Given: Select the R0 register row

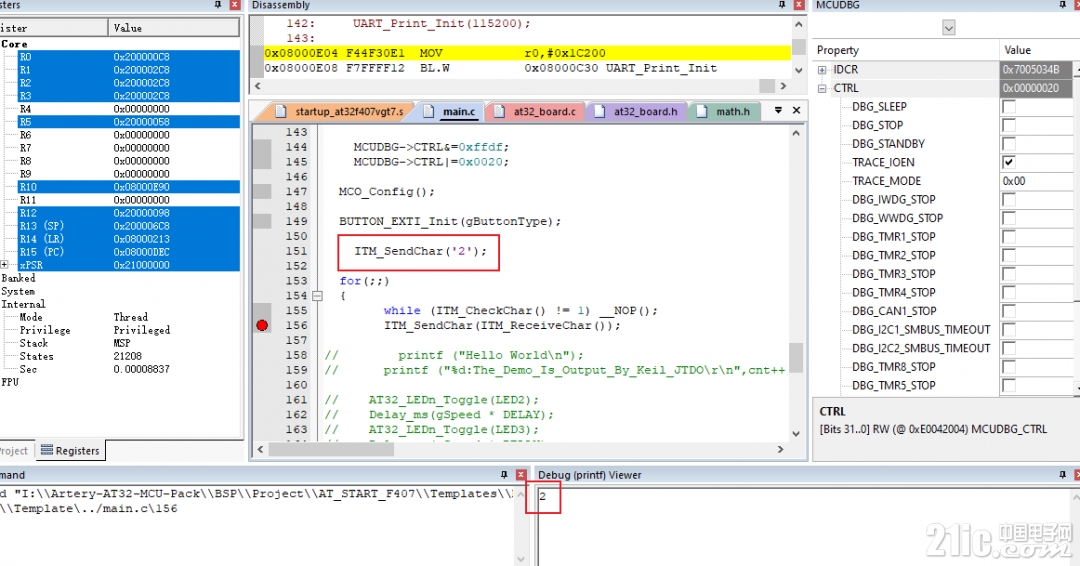Looking at the screenshot, I should [x=120, y=56].
